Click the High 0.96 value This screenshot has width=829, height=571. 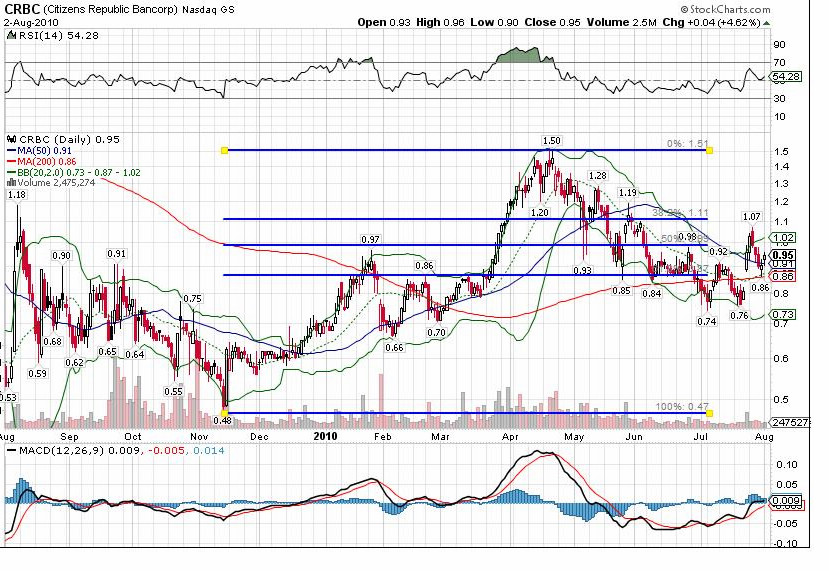[440, 22]
